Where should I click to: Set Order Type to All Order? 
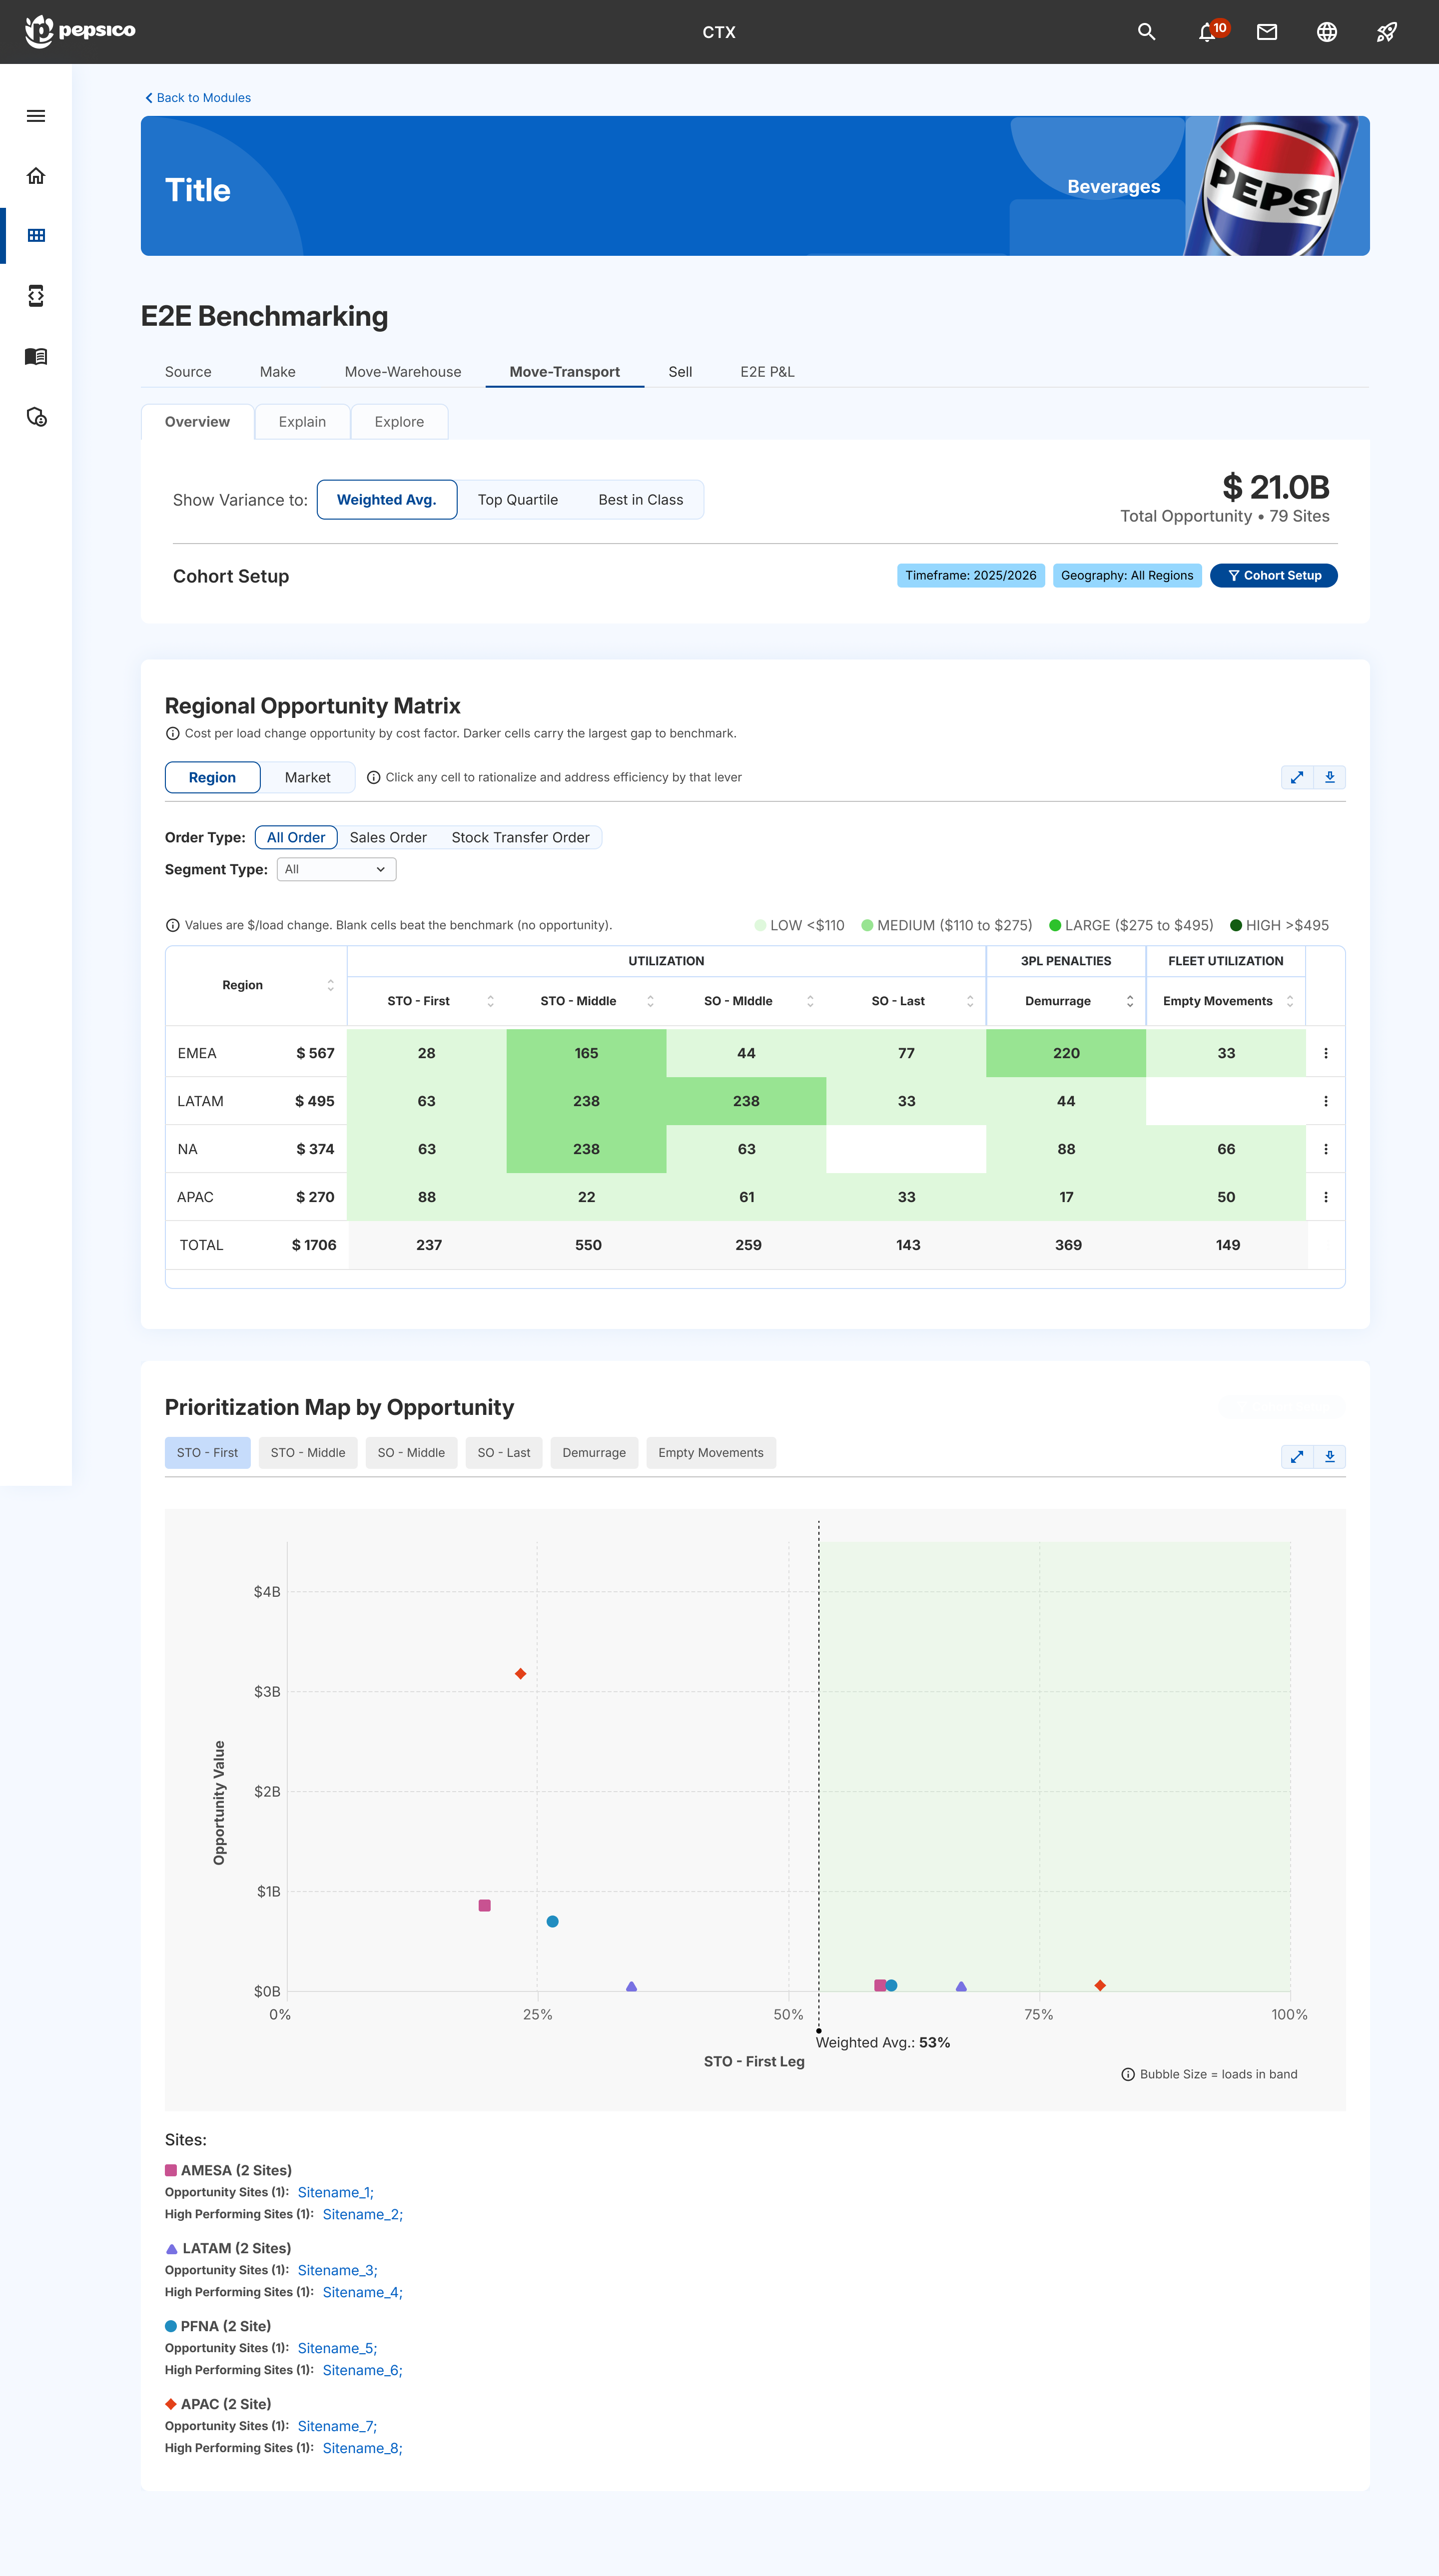pyautogui.click(x=295, y=837)
